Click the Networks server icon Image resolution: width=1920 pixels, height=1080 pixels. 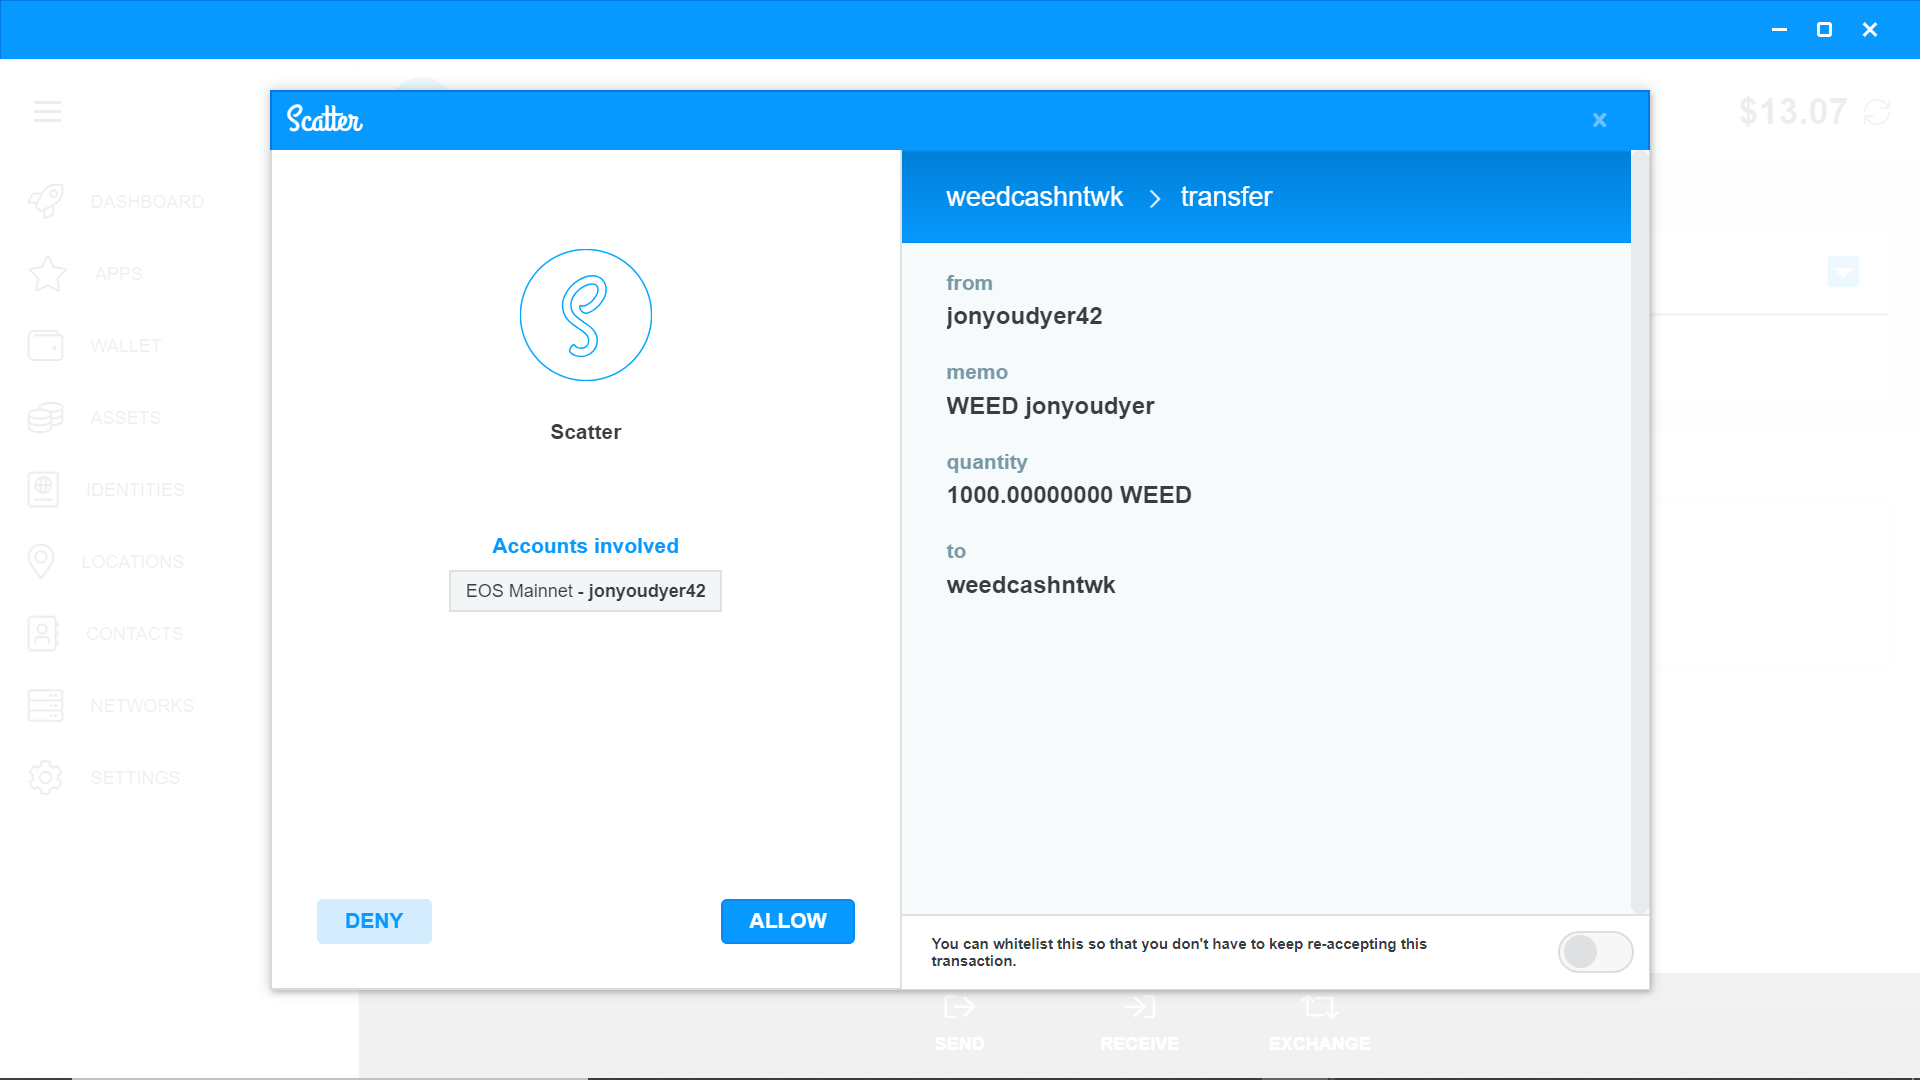click(x=46, y=705)
